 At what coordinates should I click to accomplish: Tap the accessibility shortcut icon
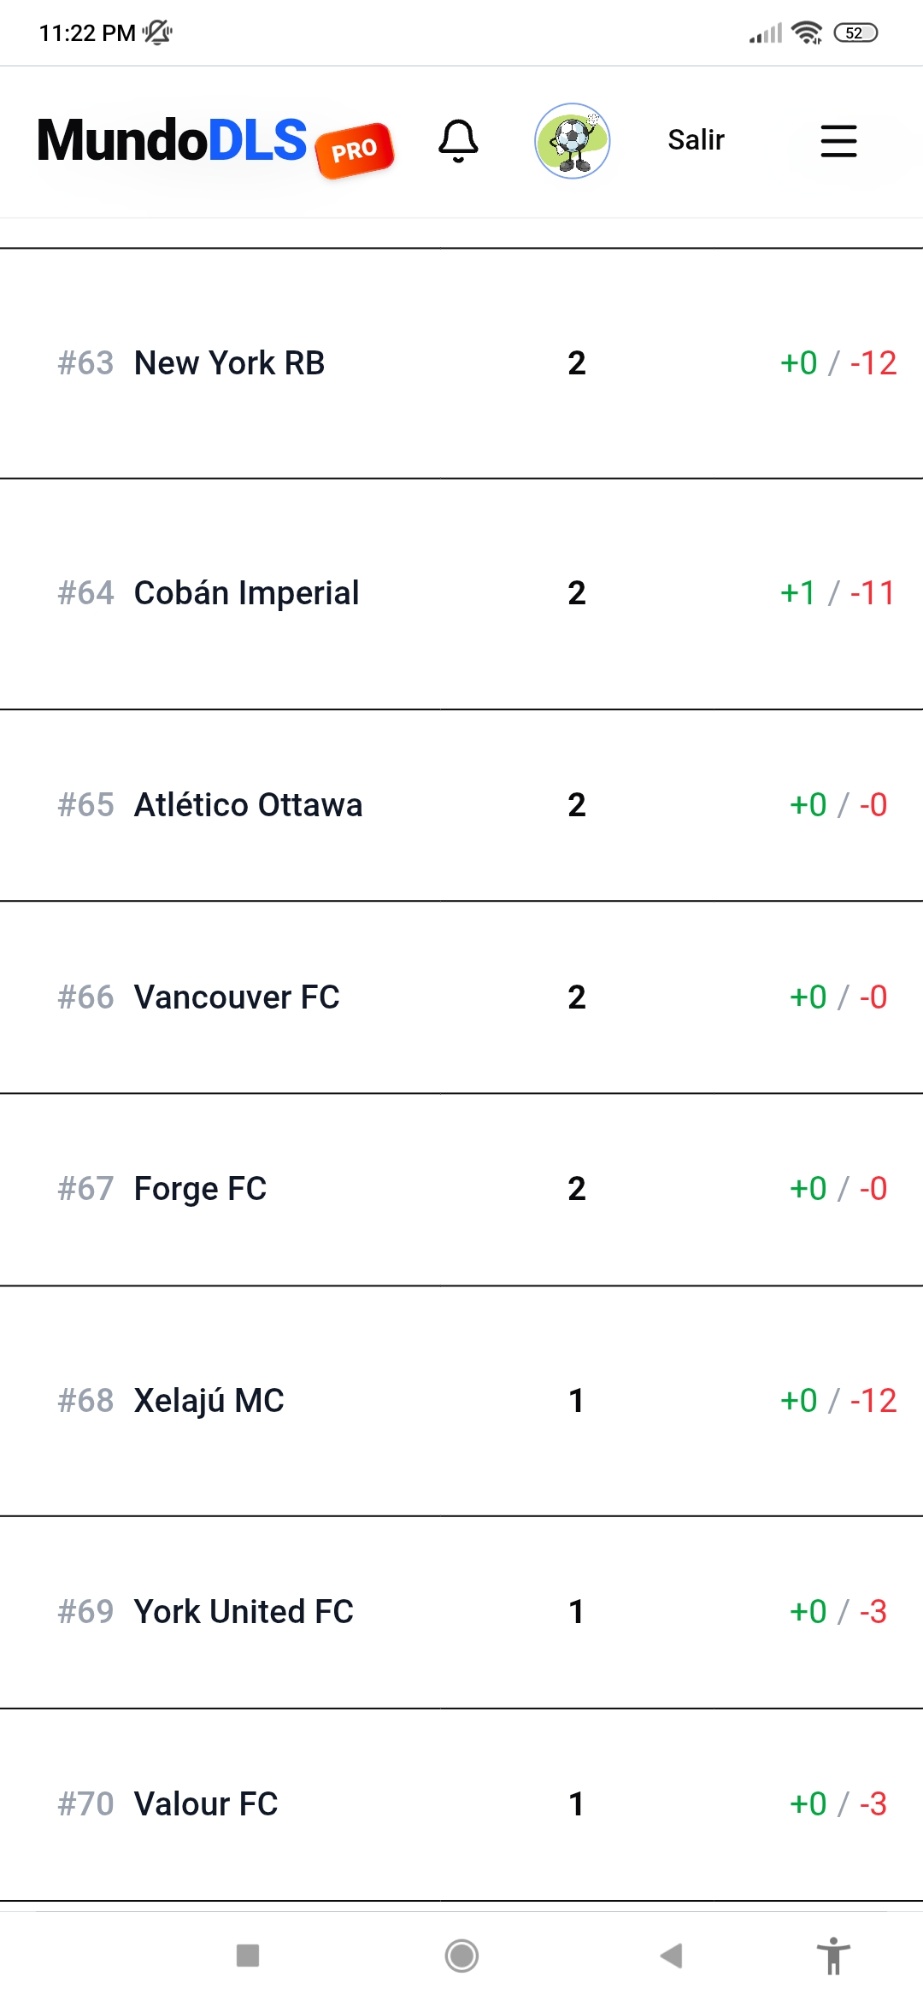click(832, 1955)
